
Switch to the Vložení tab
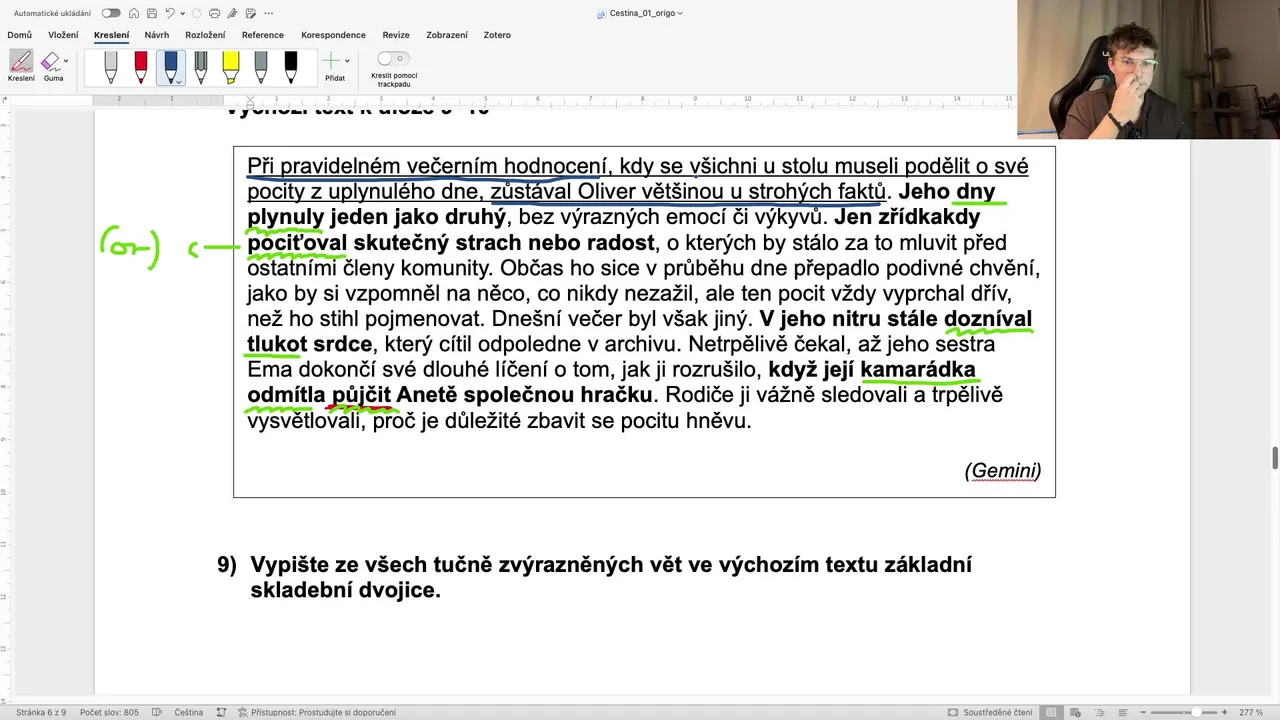click(63, 35)
